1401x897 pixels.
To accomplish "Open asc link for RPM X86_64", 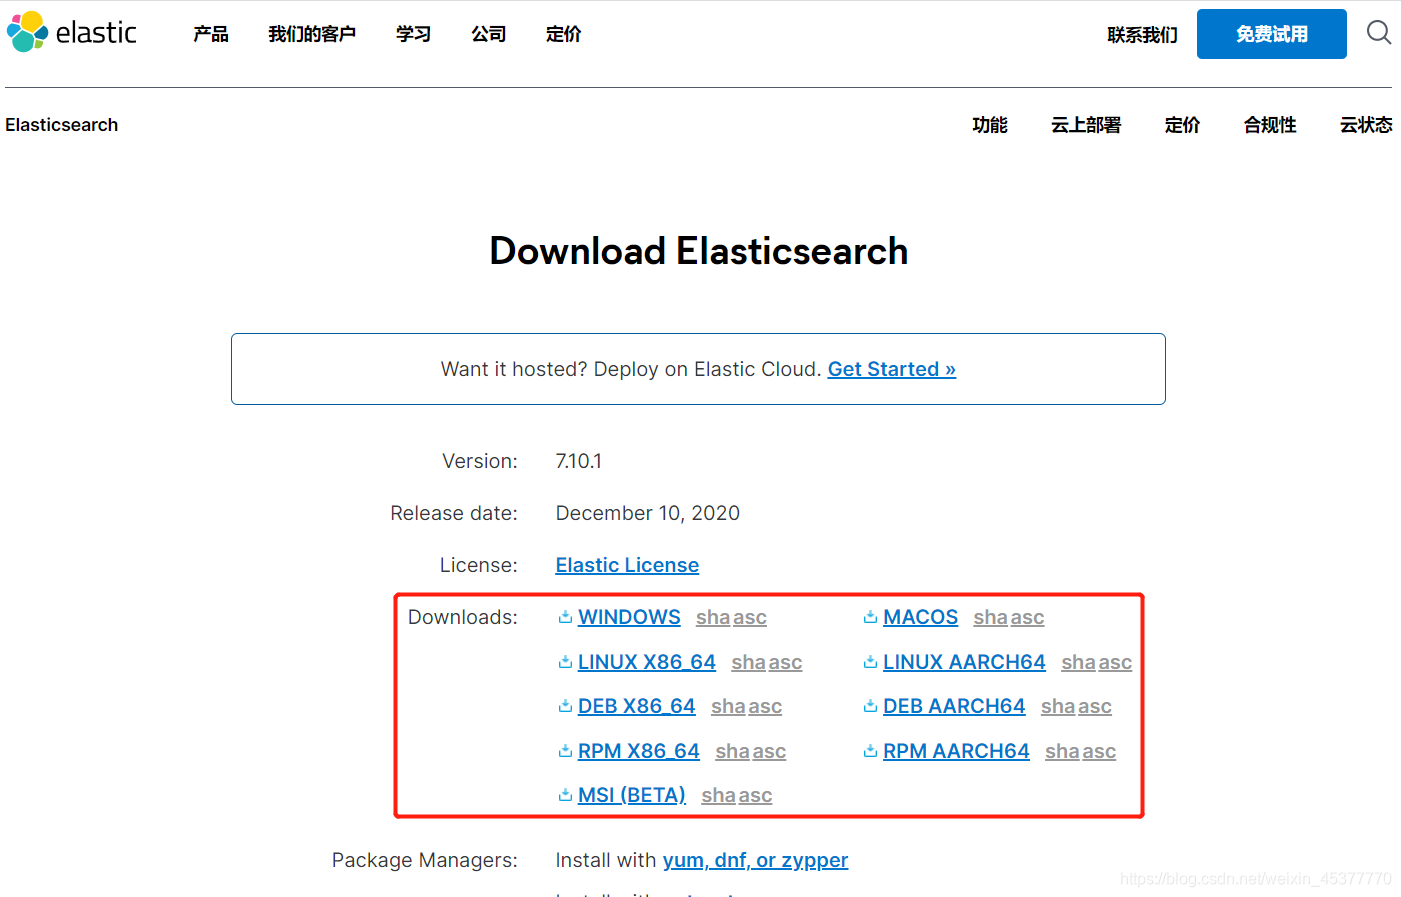I will [769, 752].
